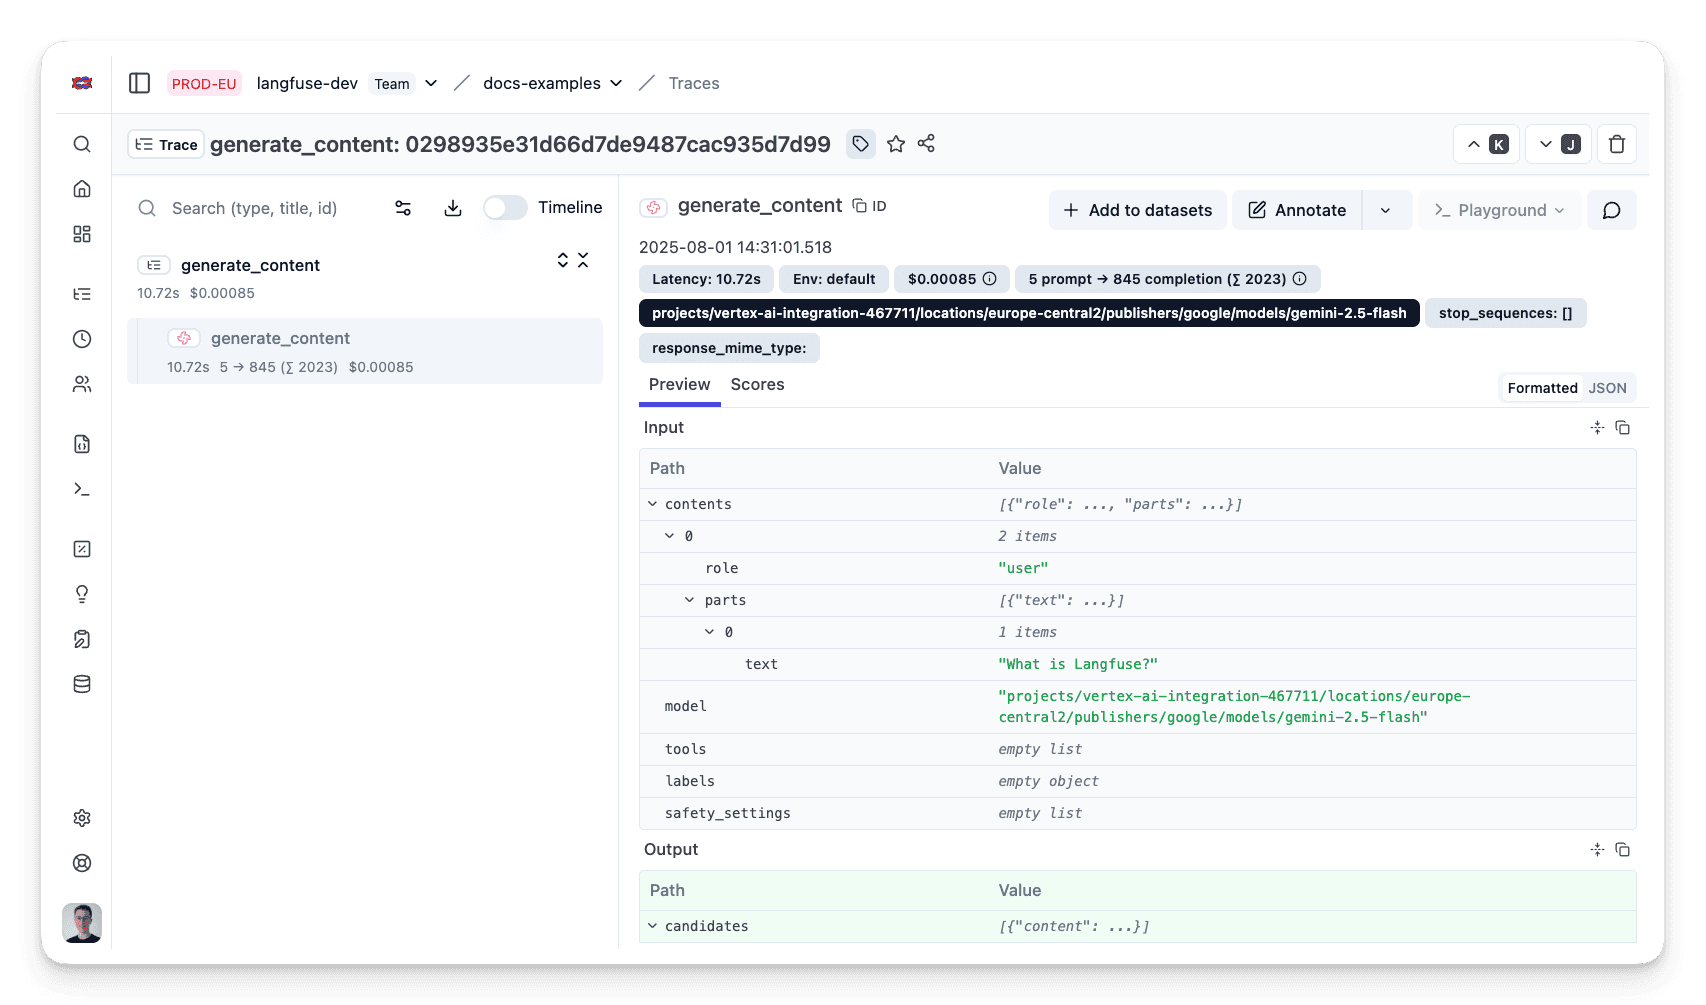Toggle the sidebar panel icon
The height and width of the screenshot is (1005, 1706).
139,83
